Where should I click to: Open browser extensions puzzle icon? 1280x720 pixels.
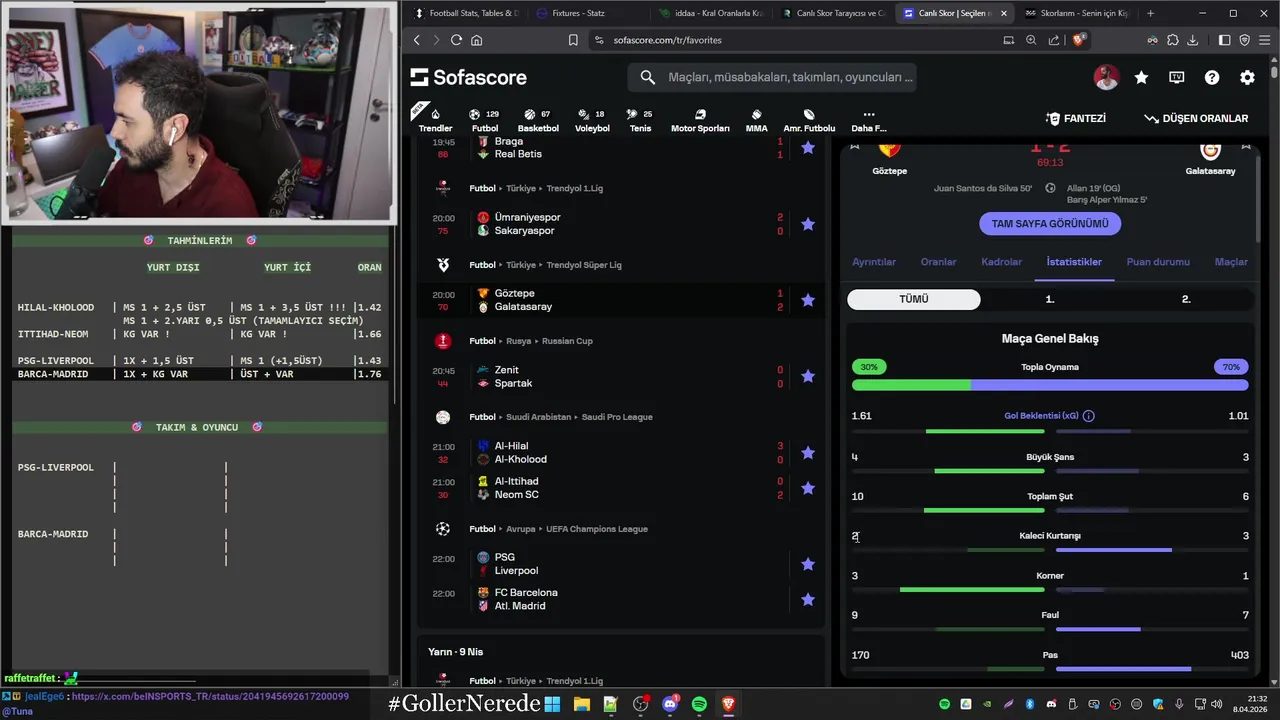point(1173,40)
